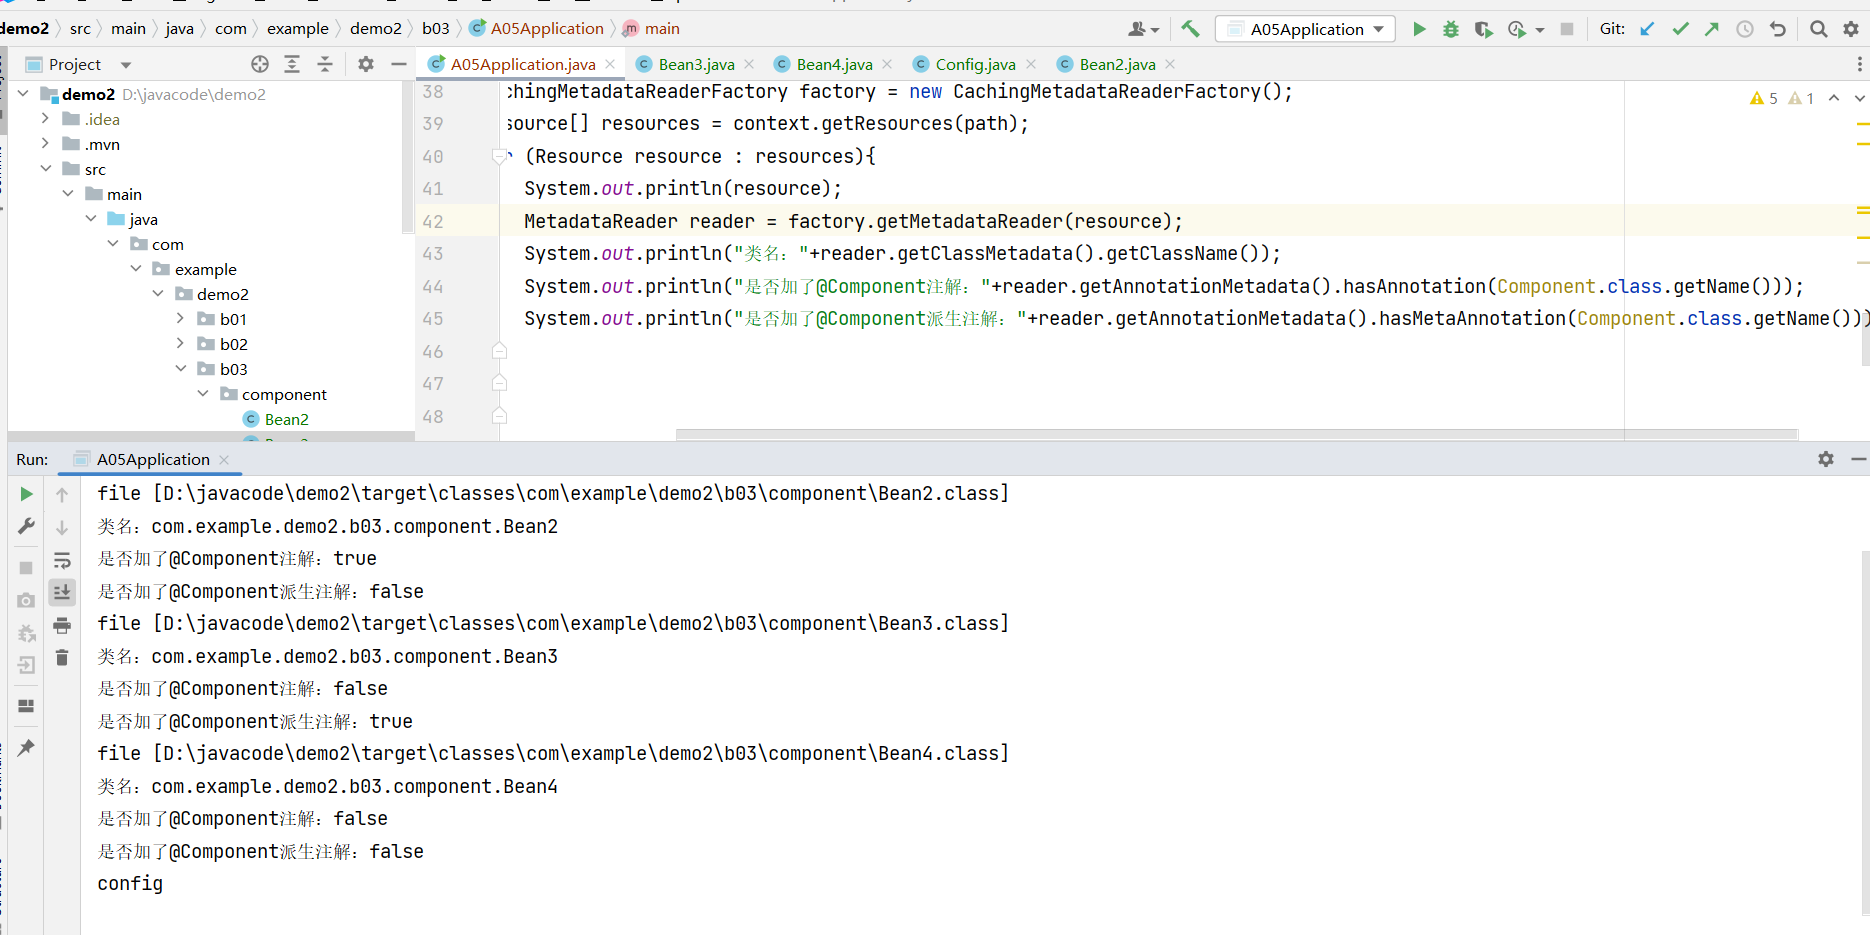Collapse the component package
Screen dimensions: 1870x935
click(203, 393)
